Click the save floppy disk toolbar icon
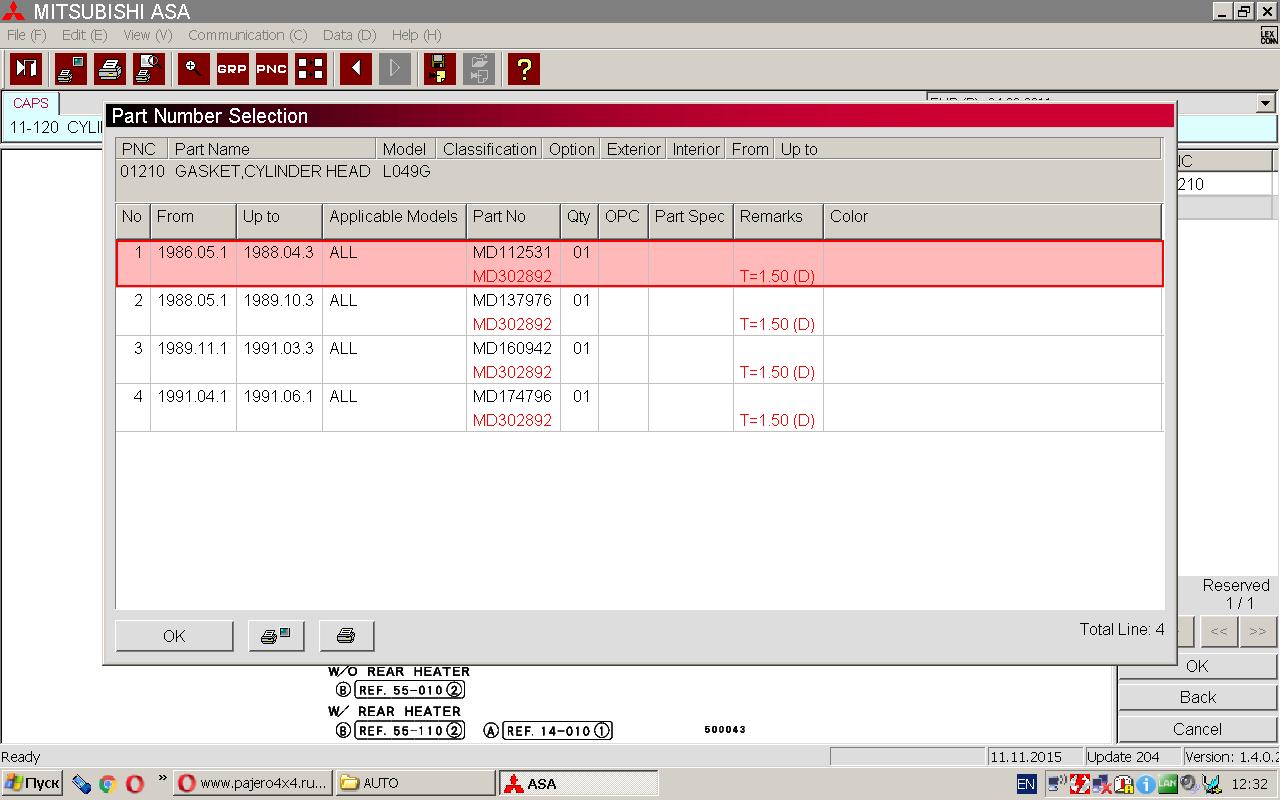This screenshot has width=1280, height=800. click(438, 69)
